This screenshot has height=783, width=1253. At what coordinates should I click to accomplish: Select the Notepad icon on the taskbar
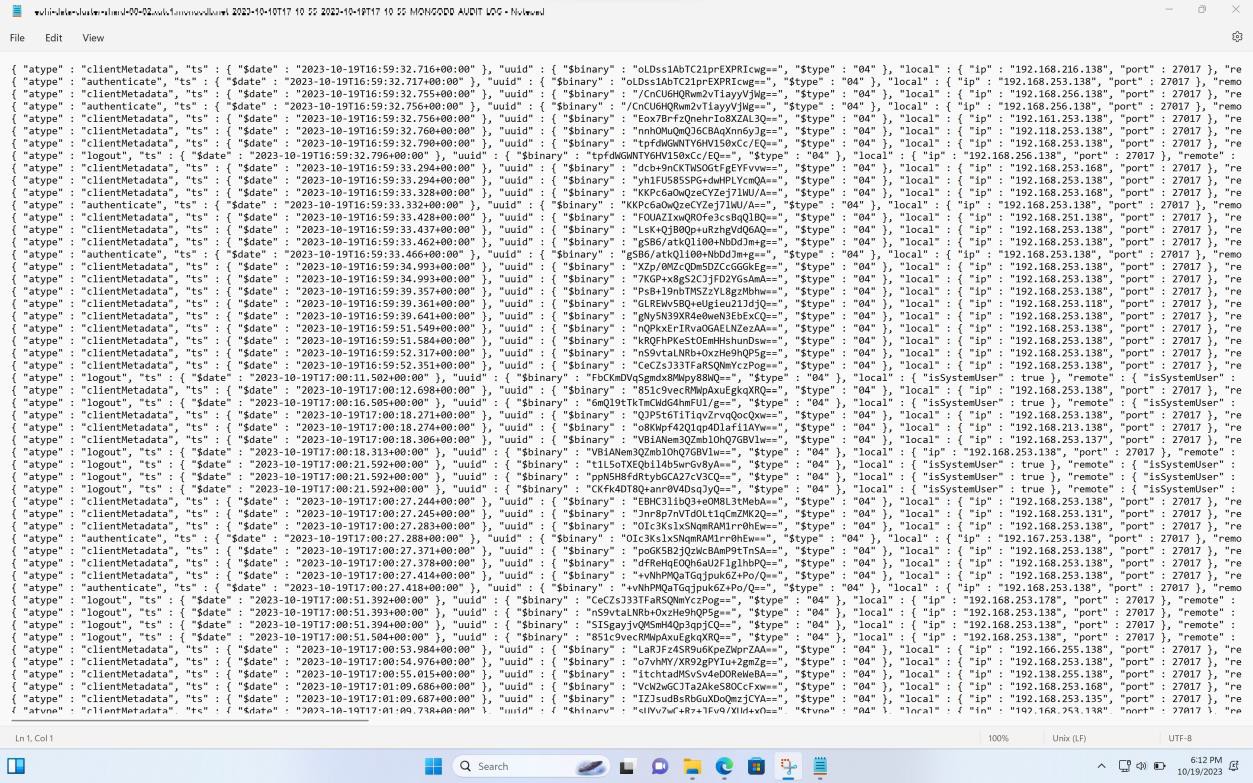[x=819, y=766]
